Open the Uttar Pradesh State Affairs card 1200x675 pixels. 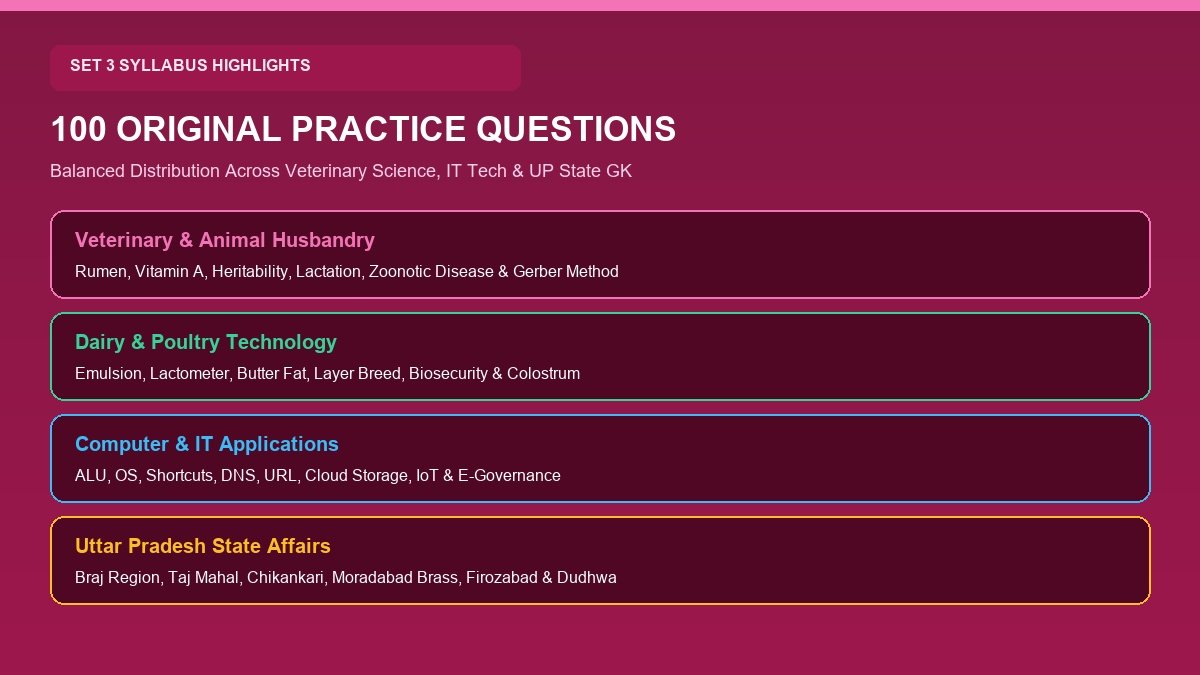(600, 560)
